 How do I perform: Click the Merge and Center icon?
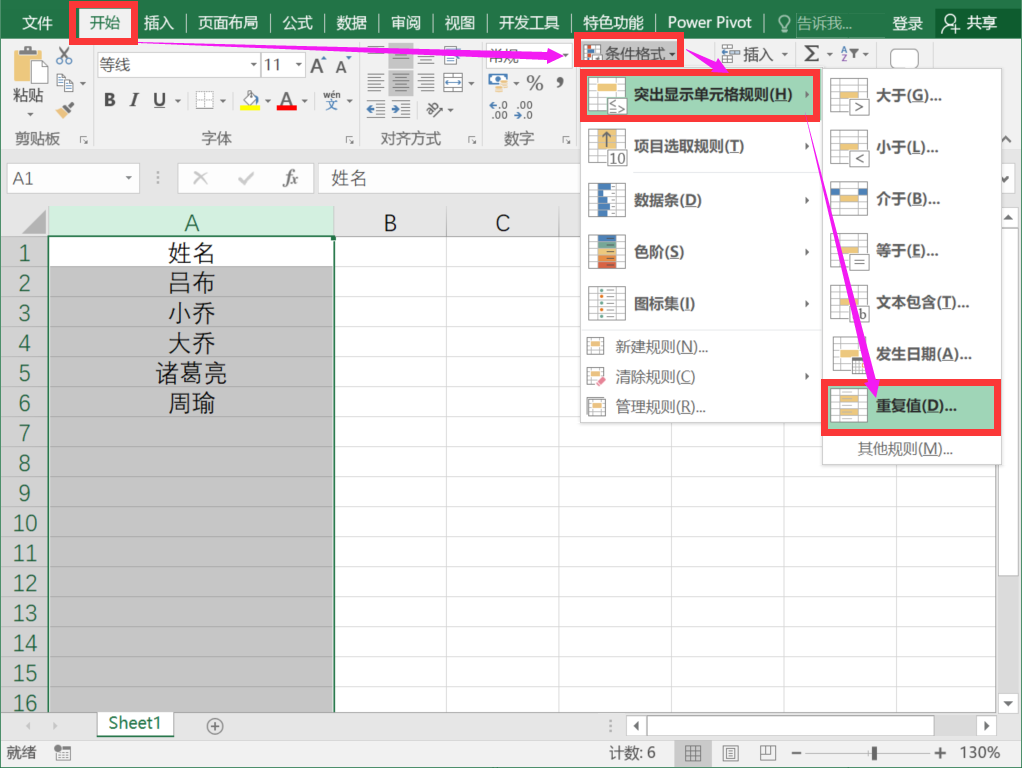point(453,82)
